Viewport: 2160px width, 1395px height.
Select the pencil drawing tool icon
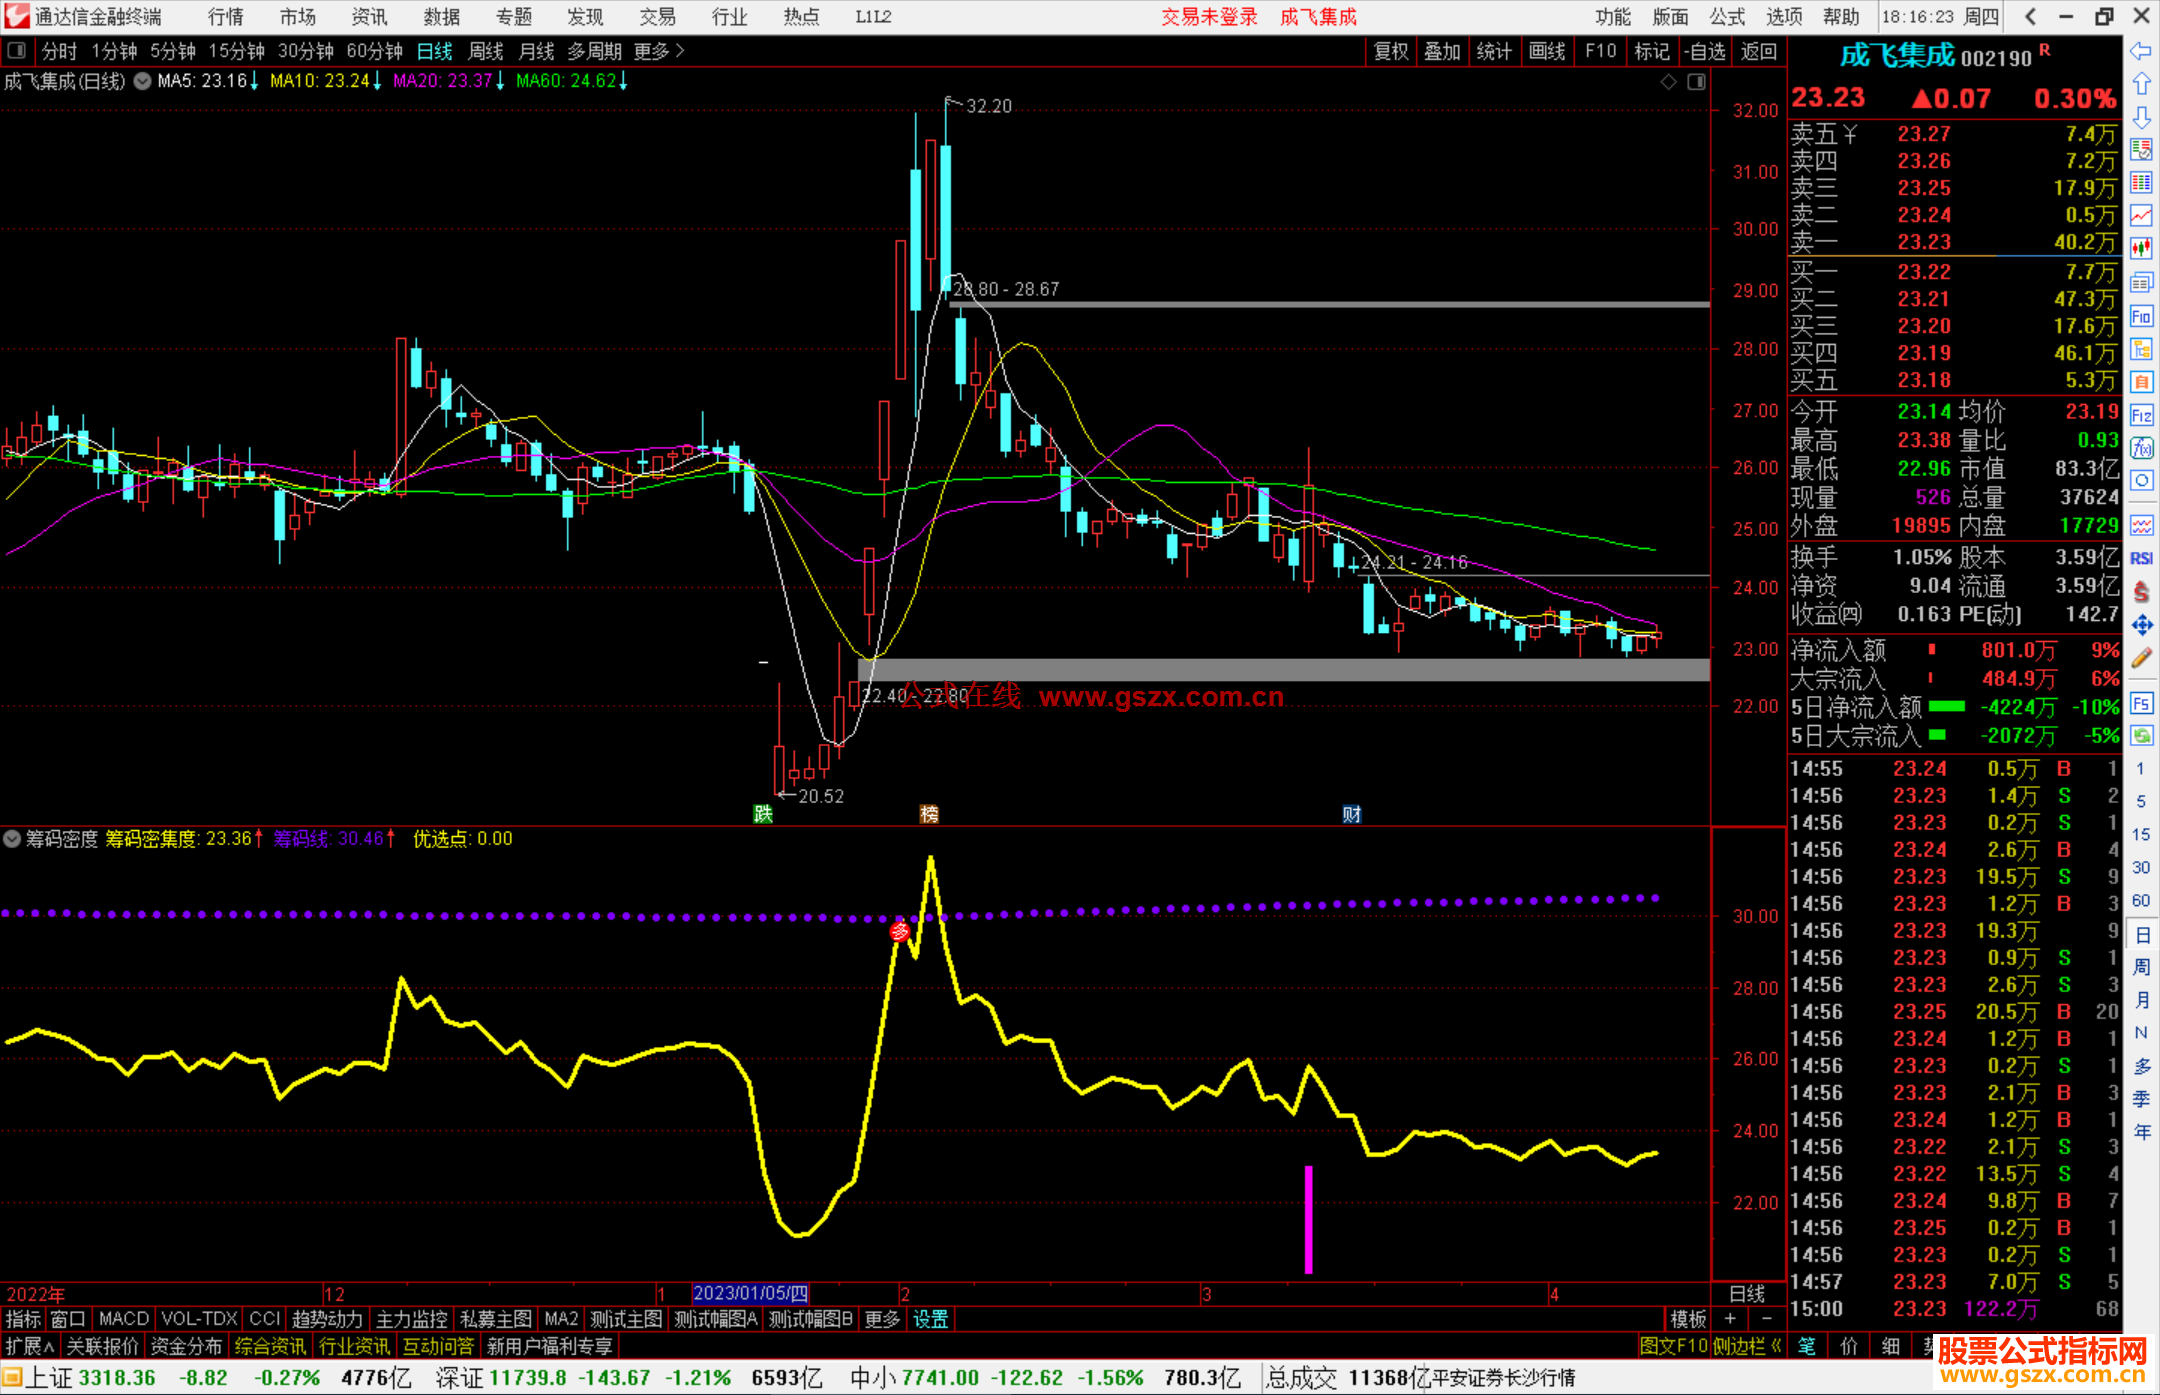coord(2141,658)
